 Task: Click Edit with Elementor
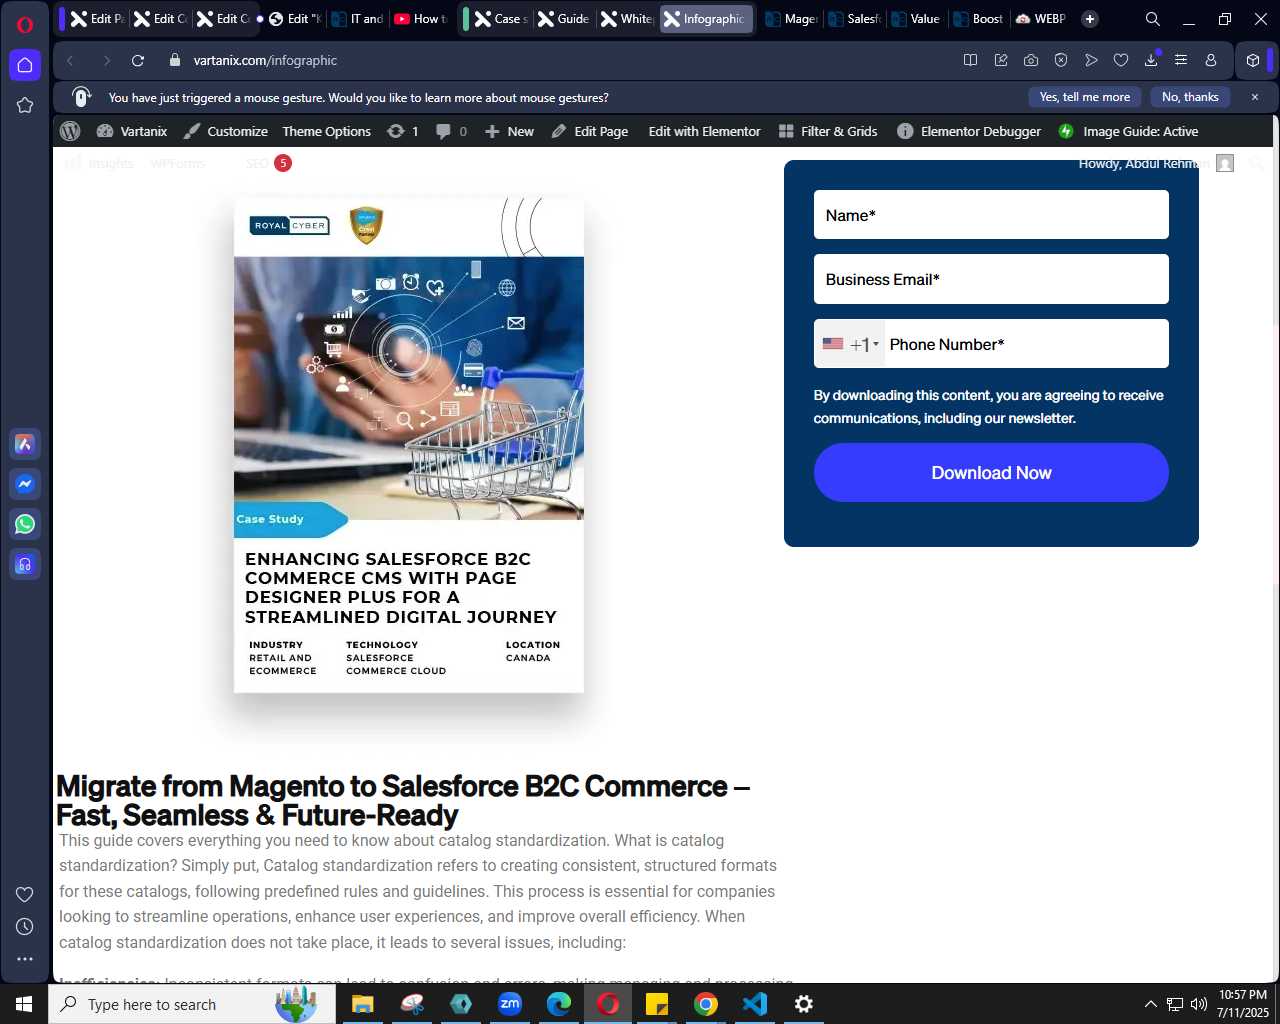tap(704, 131)
